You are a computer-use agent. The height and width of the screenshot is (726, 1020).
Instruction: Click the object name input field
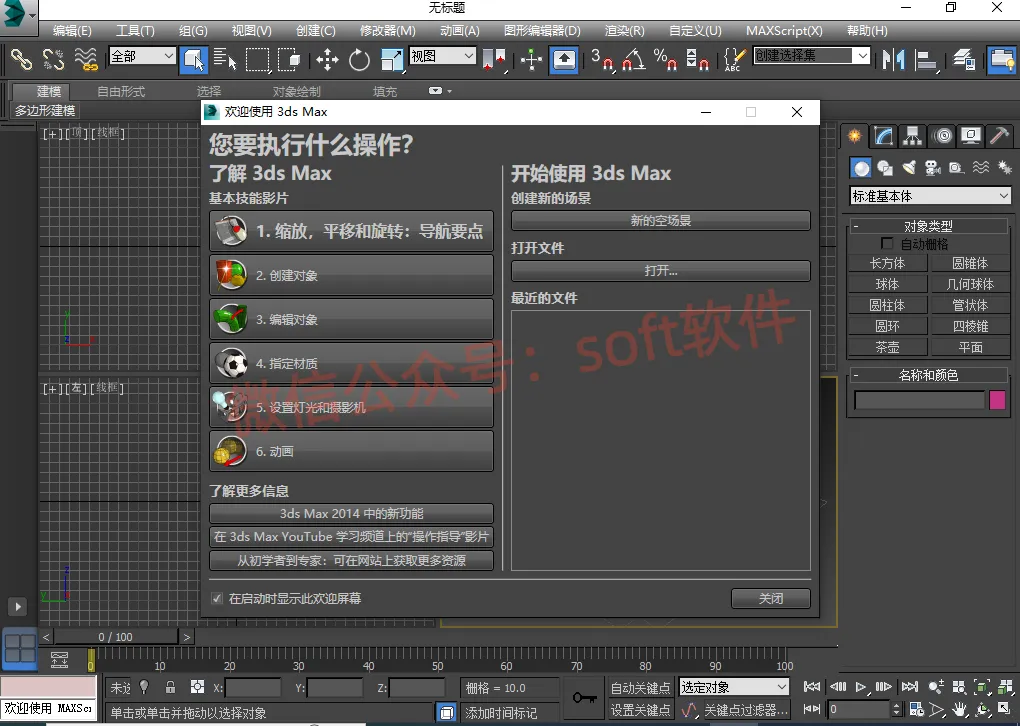(919, 400)
